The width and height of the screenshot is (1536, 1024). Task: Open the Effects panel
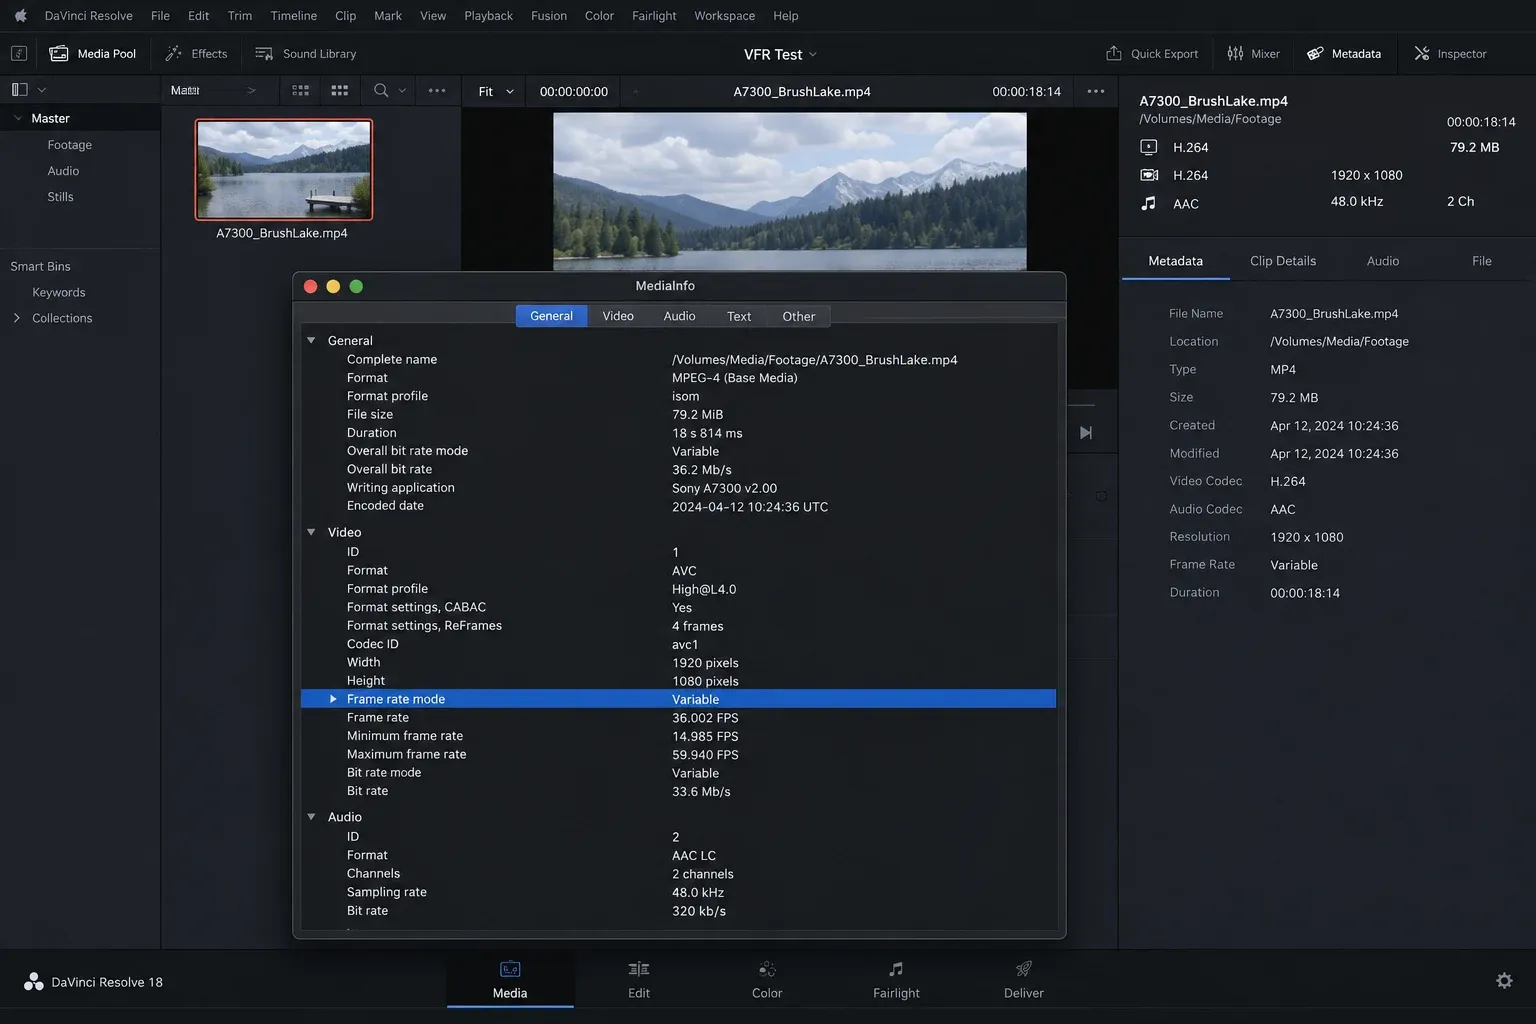coord(196,54)
